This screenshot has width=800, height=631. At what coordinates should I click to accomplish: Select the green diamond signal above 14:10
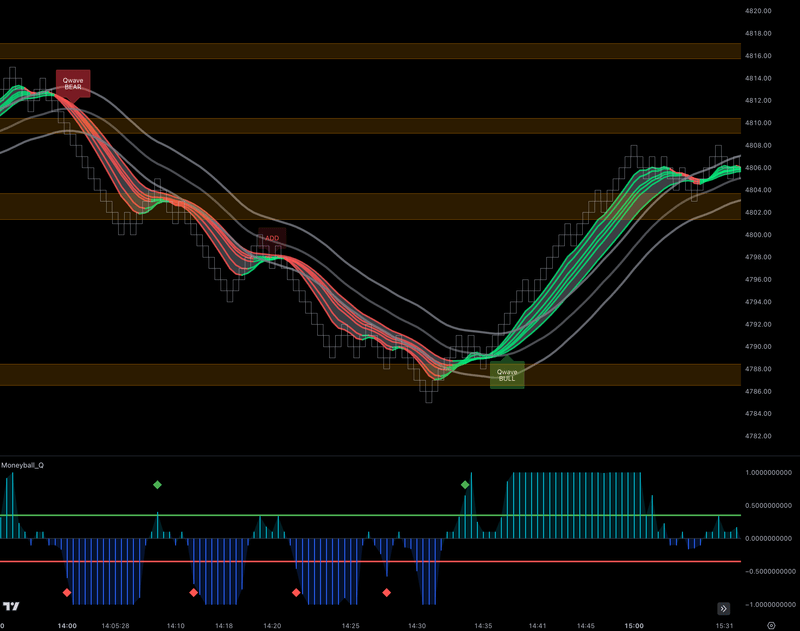[x=157, y=487]
